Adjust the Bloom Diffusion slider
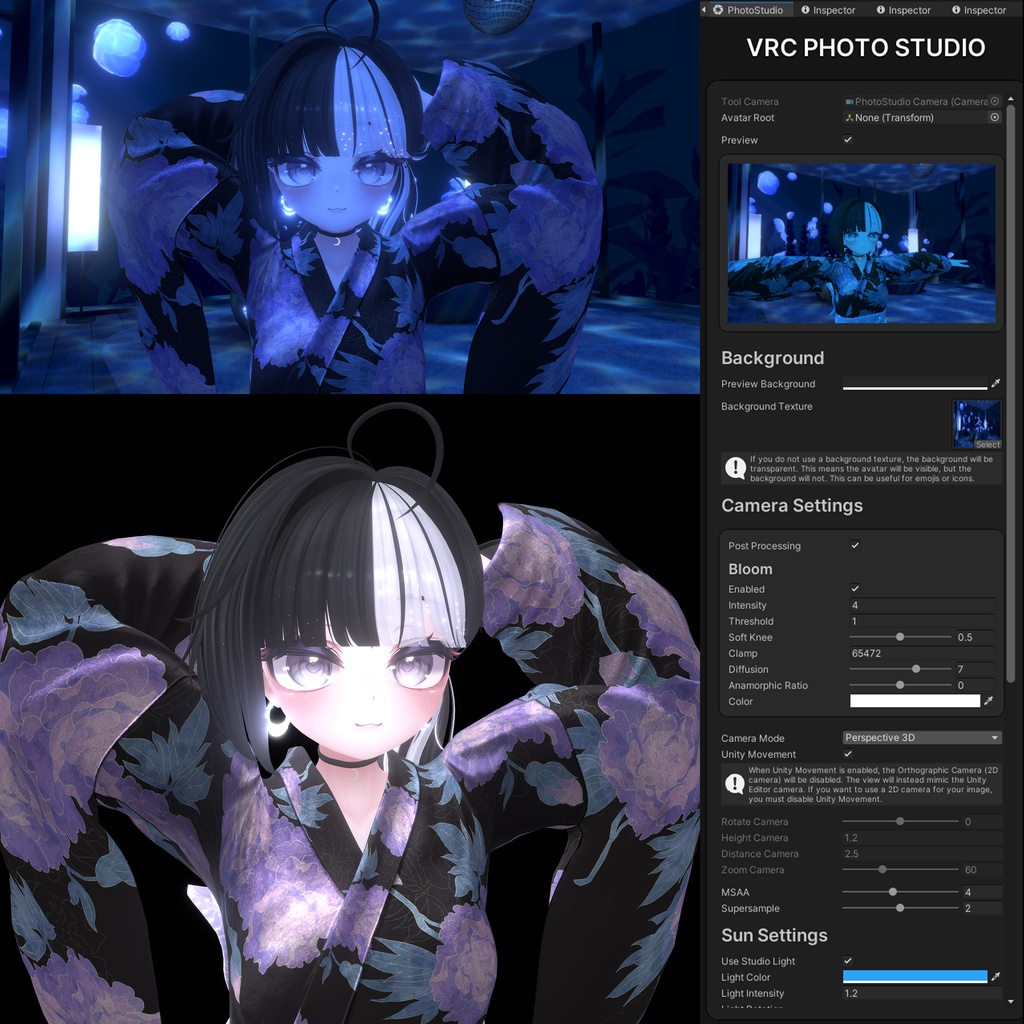 (917, 669)
